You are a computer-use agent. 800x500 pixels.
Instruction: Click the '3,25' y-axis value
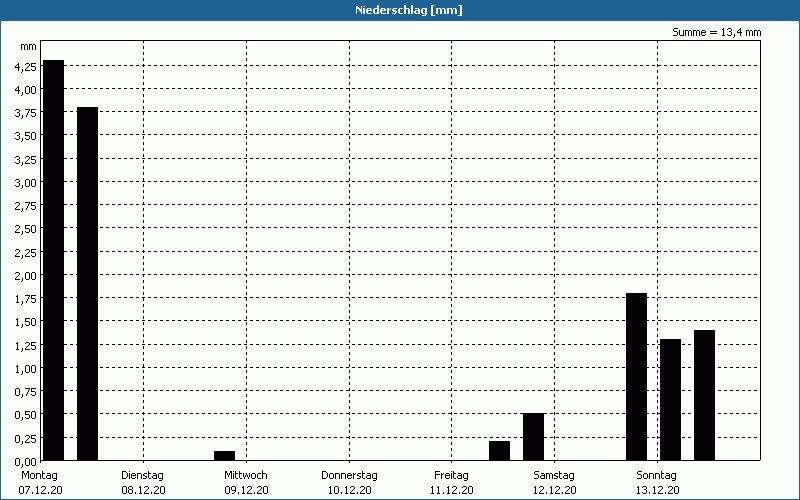[26, 160]
